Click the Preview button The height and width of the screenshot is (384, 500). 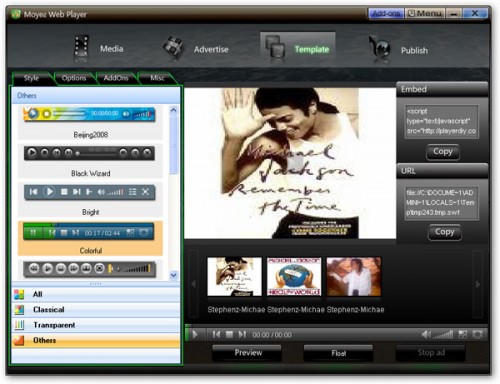248,353
